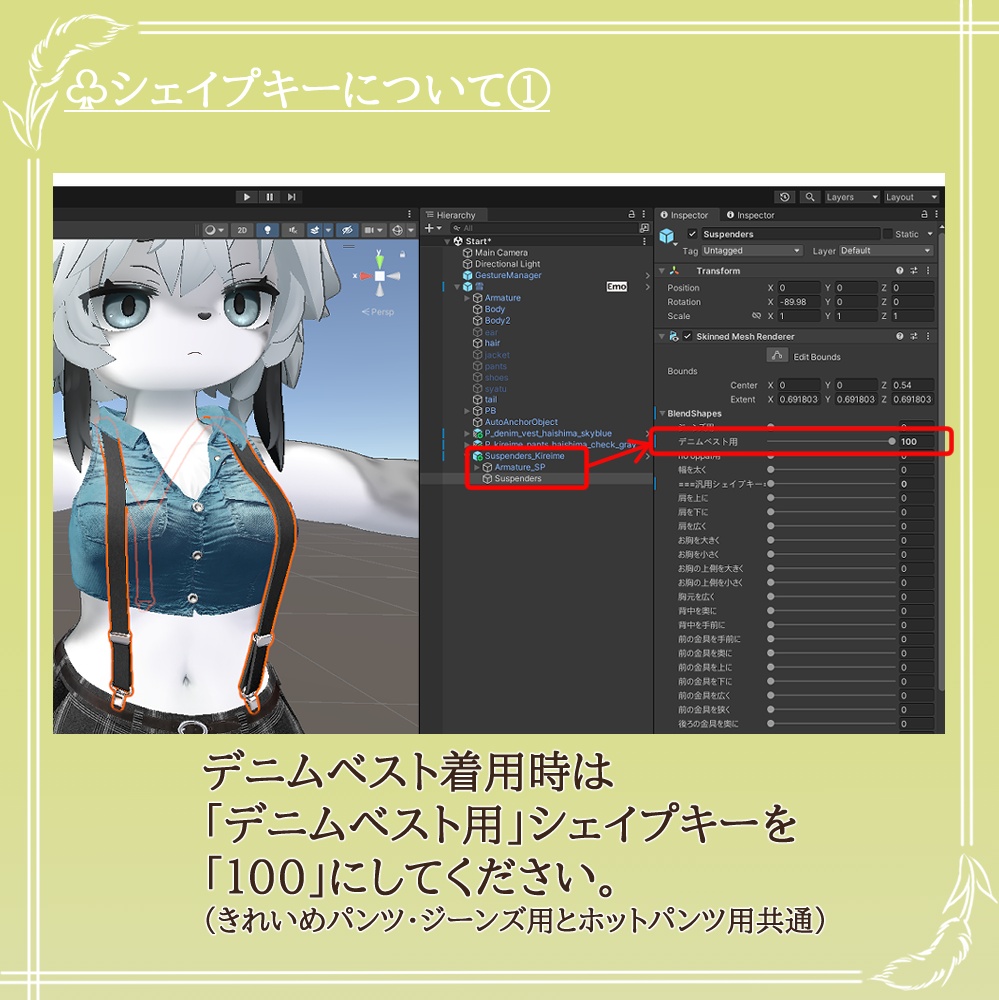Screen dimensions: 999x1000
Task: Open the Undo History clock icon
Action: (785, 197)
